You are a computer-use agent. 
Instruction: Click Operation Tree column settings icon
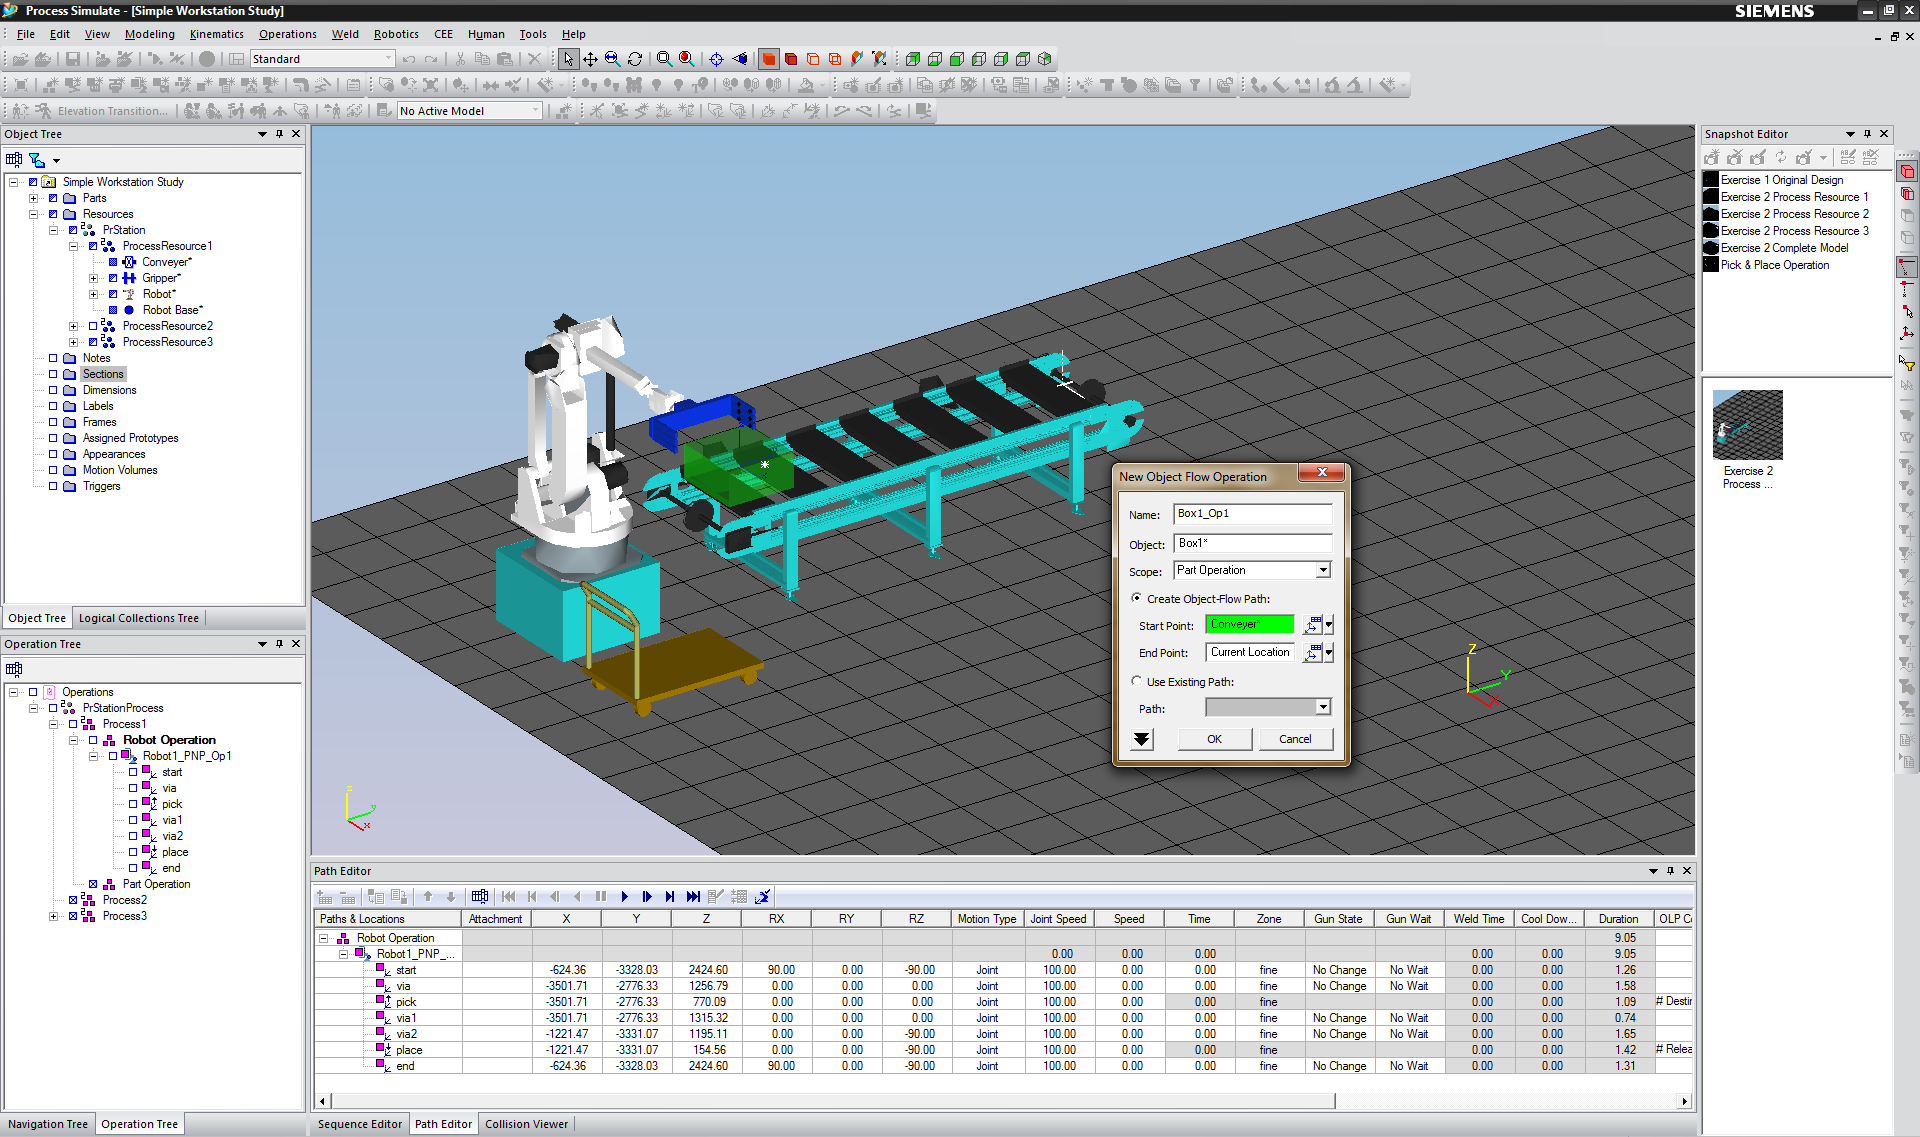coord(14,669)
